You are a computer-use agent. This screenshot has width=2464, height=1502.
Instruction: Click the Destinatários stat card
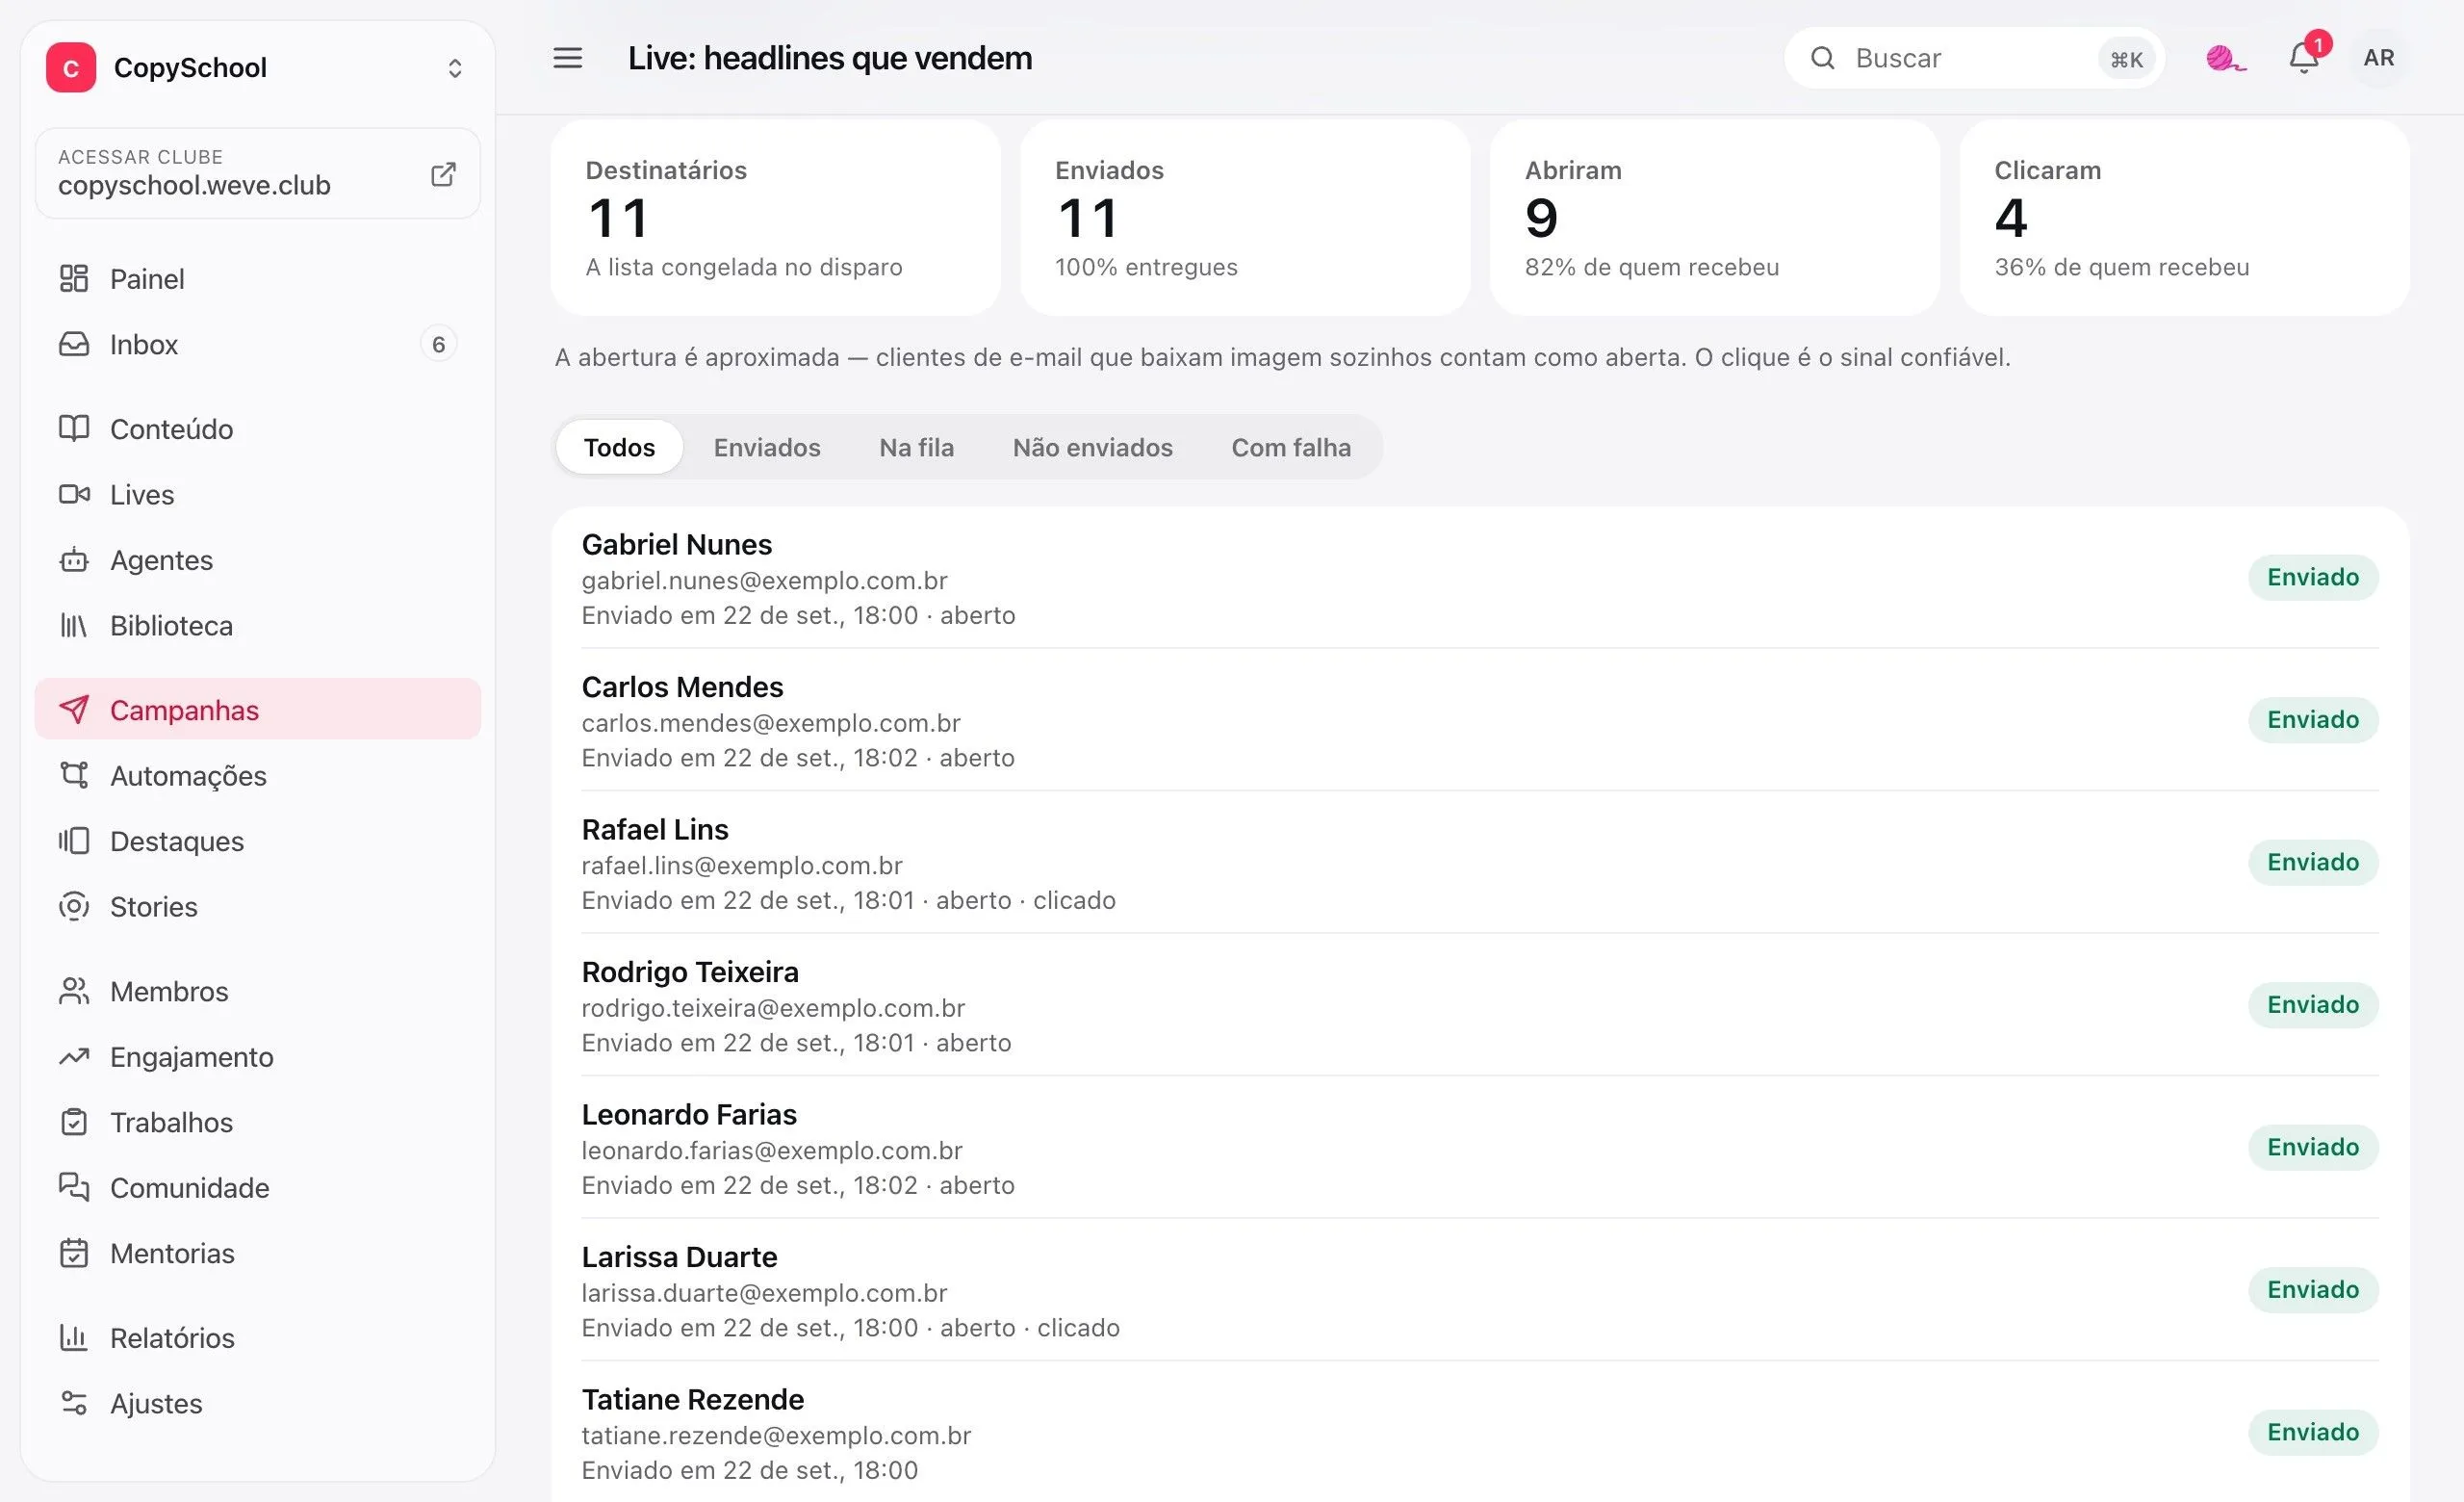[x=775, y=218]
